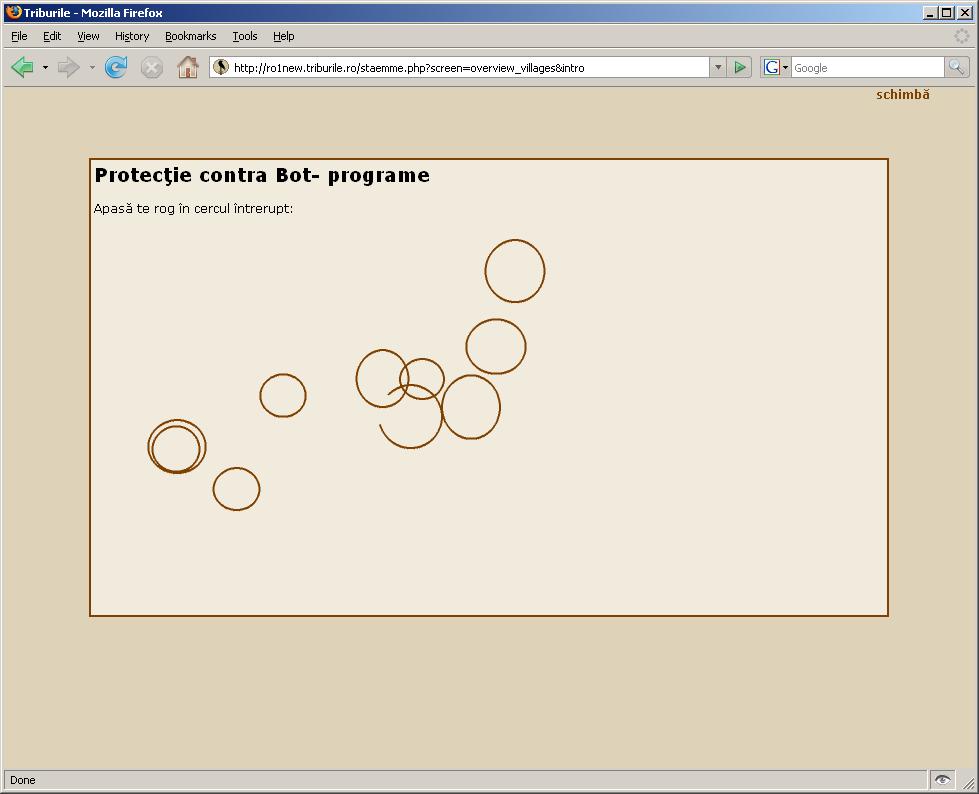The image size is (979, 794).
Task: Focus the Google search field
Action: (x=865, y=67)
